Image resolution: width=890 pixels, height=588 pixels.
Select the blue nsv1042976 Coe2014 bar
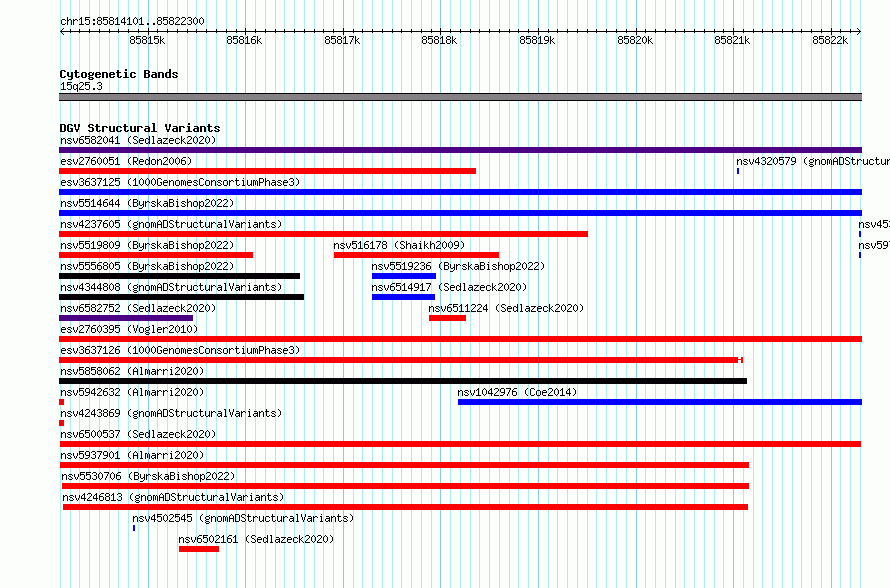[x=660, y=402]
